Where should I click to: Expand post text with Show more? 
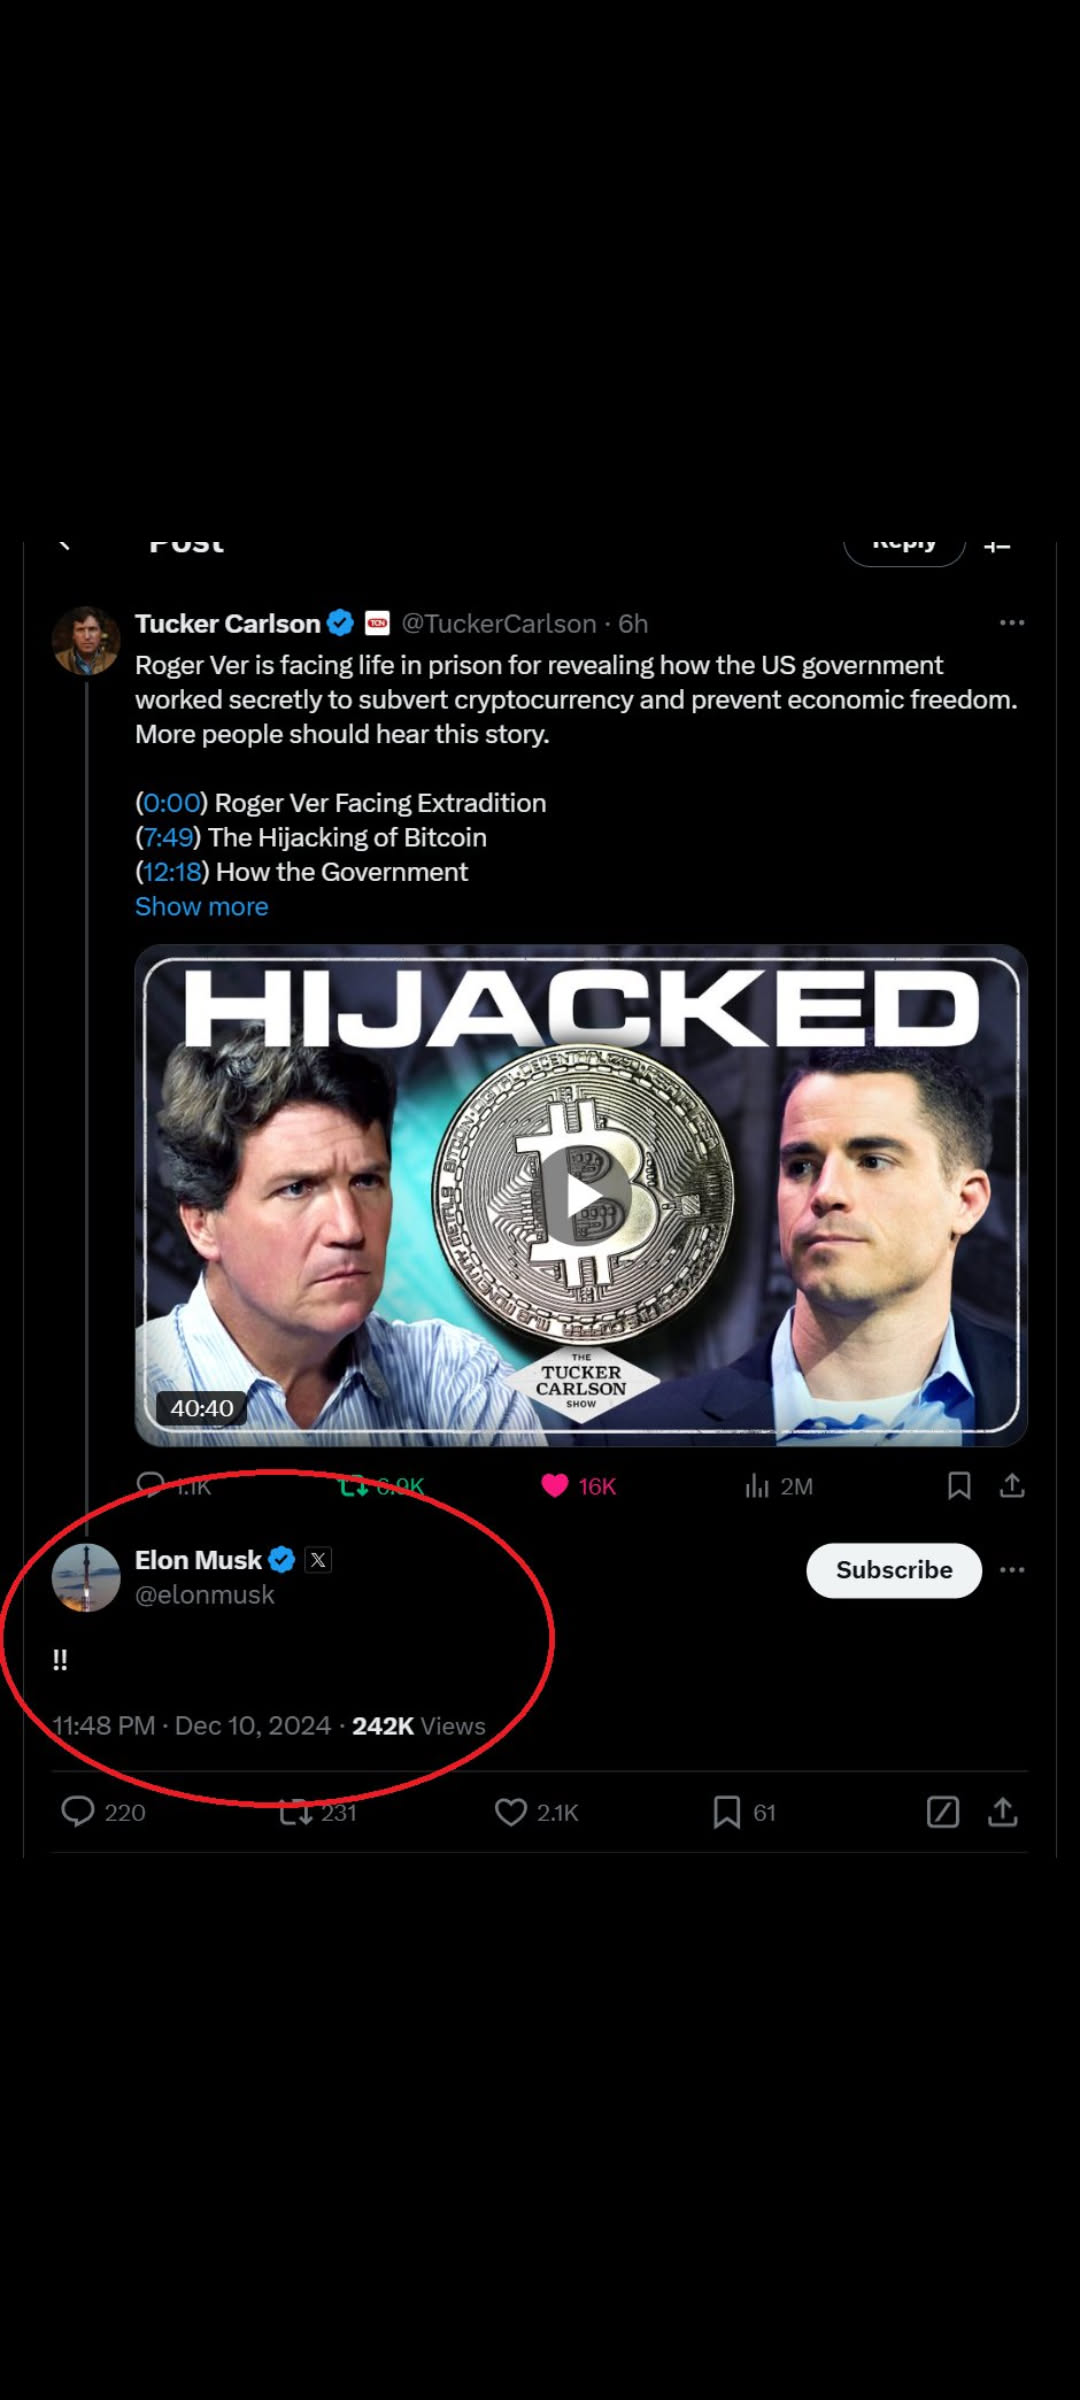[202, 907]
